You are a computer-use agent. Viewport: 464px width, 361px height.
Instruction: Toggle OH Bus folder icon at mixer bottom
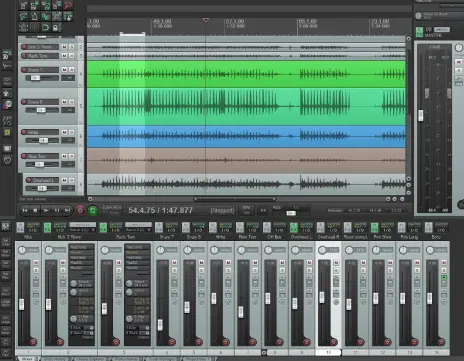(264, 352)
